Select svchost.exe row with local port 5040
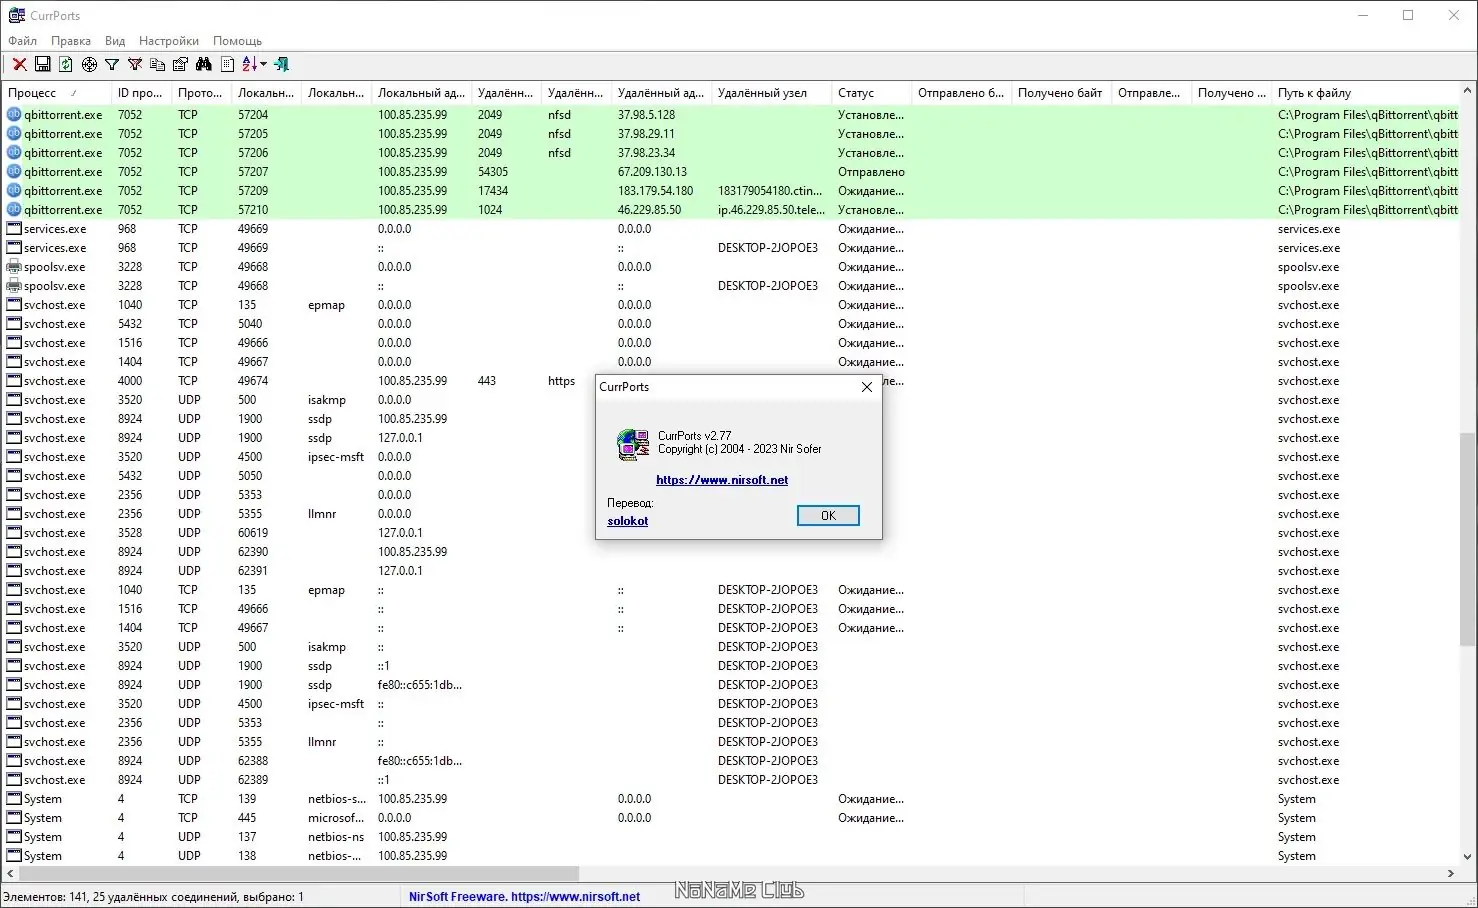The width and height of the screenshot is (1478, 908). click(x=730, y=324)
